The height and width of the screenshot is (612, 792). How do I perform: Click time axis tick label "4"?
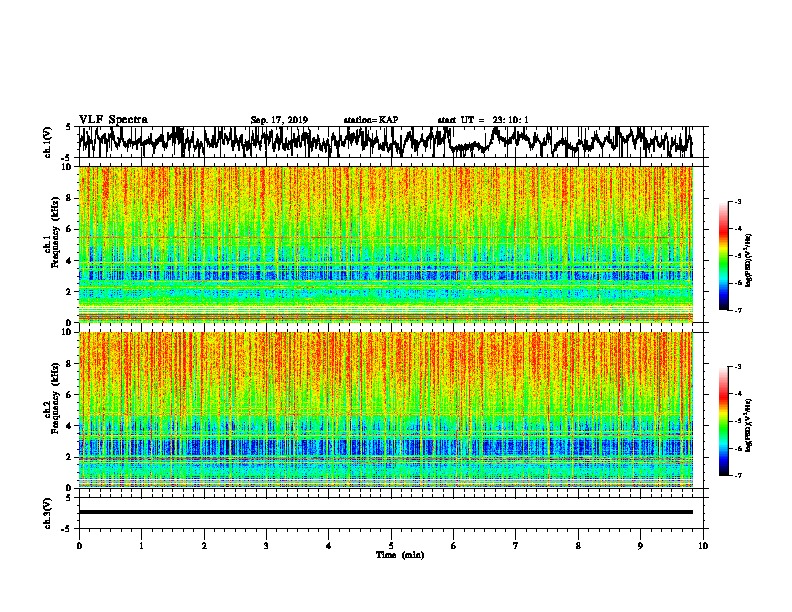(329, 545)
